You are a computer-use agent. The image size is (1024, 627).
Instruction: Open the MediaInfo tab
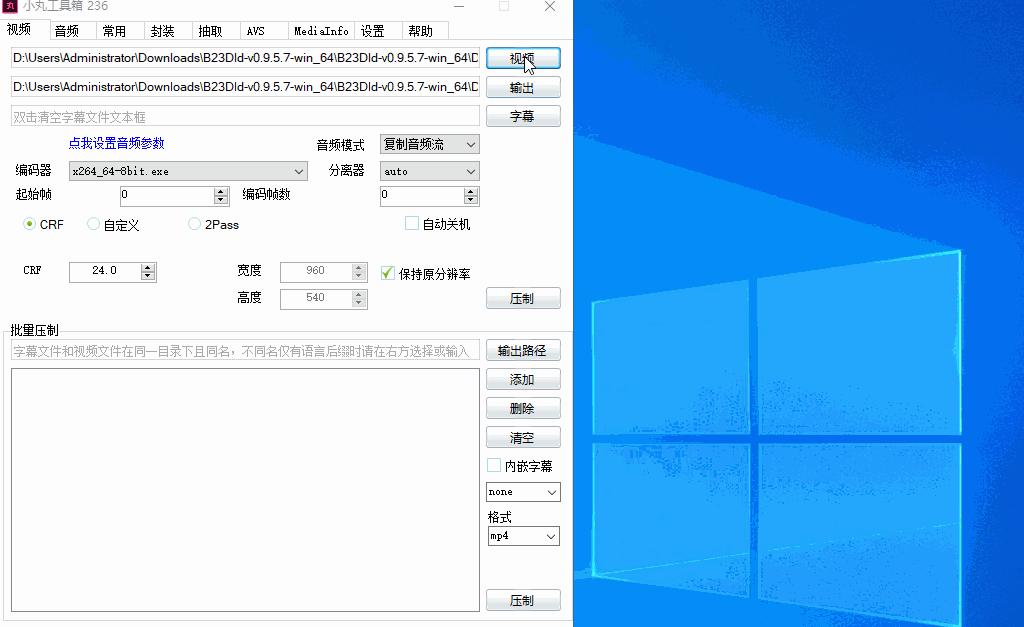coord(320,30)
